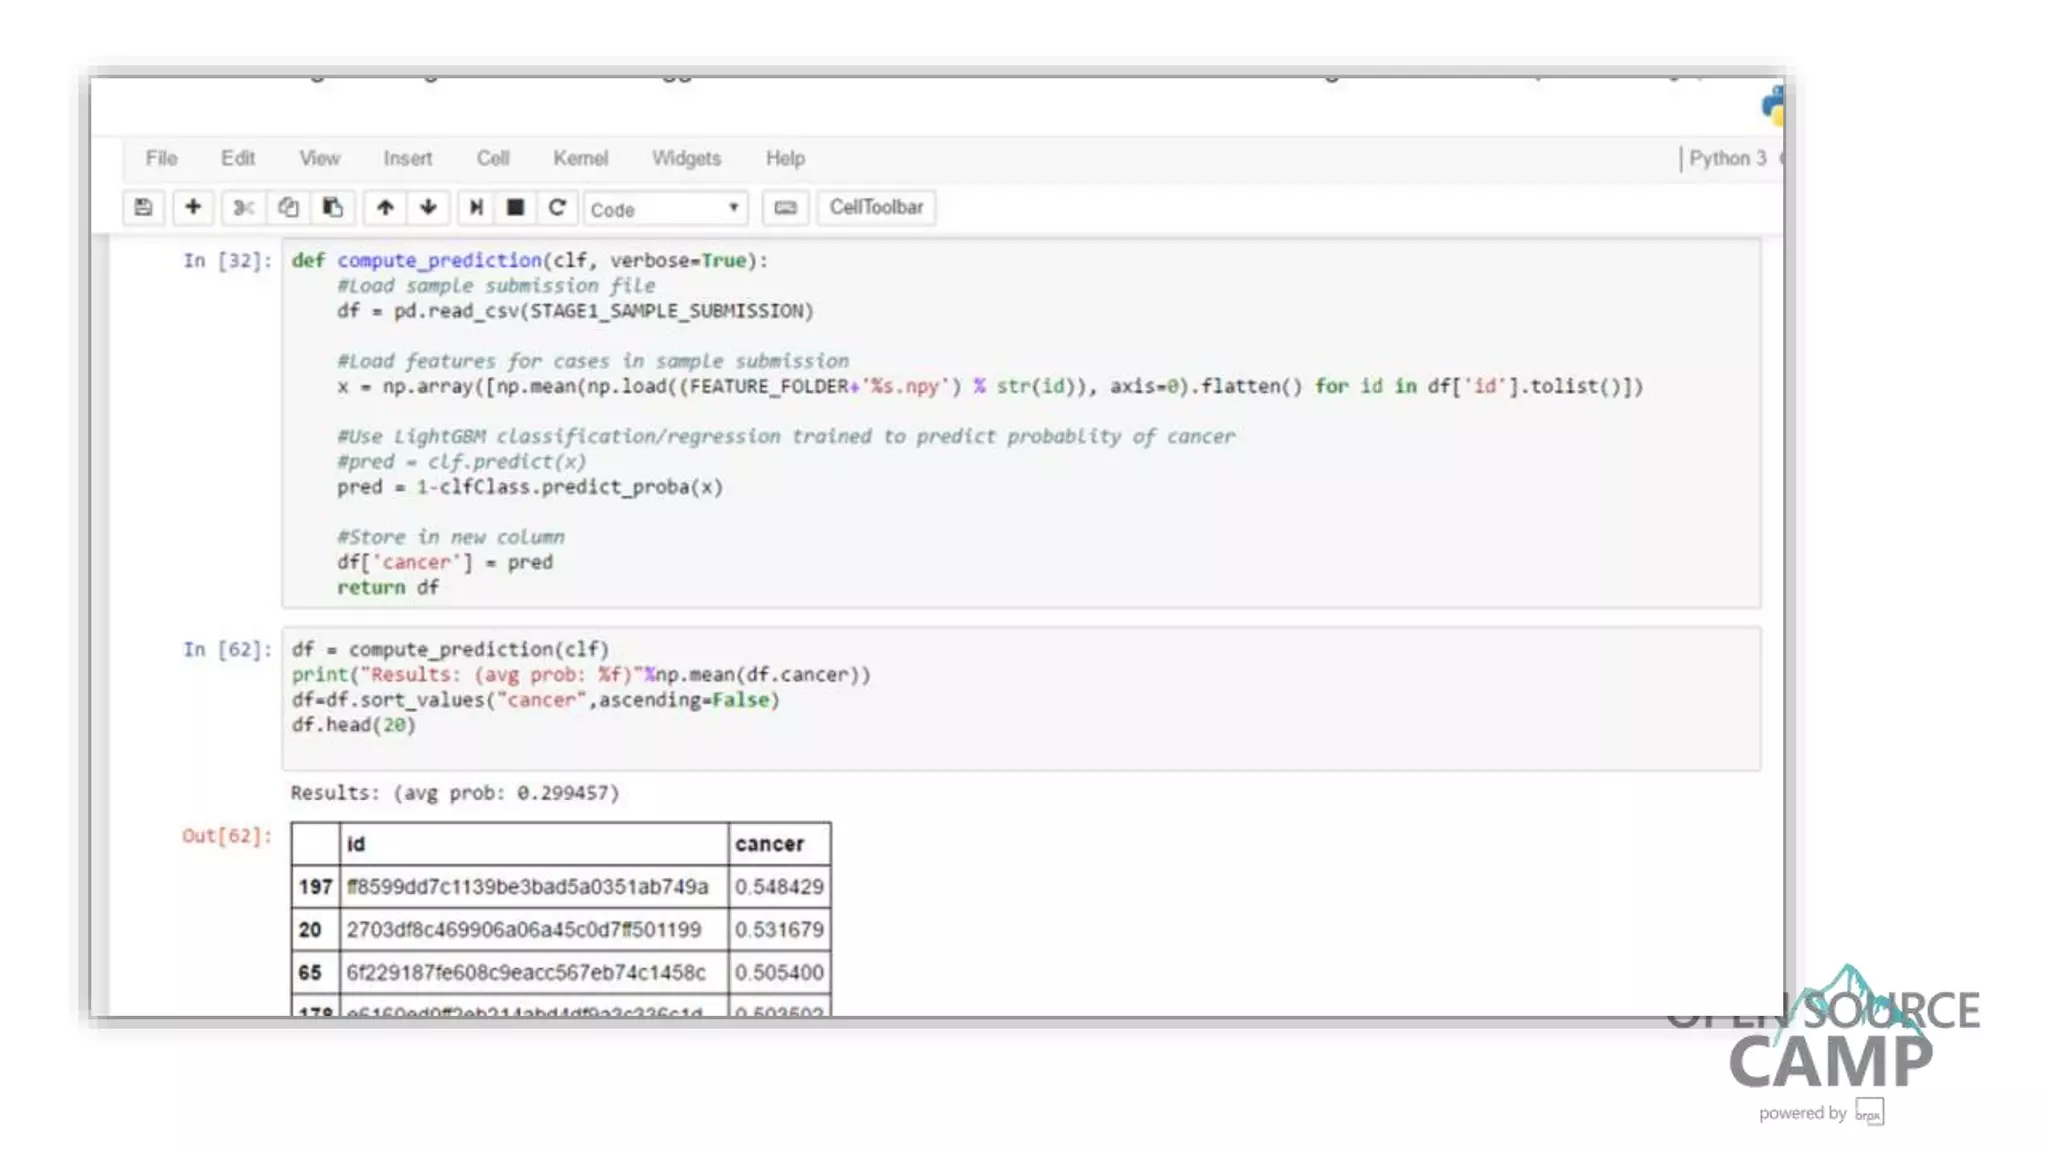Interrupt kernel with stop icon
The image size is (2048, 1152).
pos(515,207)
